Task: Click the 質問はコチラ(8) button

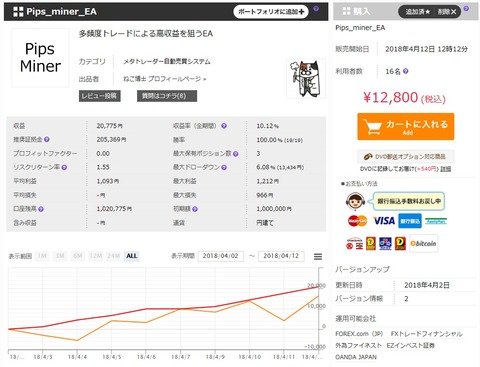Action: [x=167, y=96]
